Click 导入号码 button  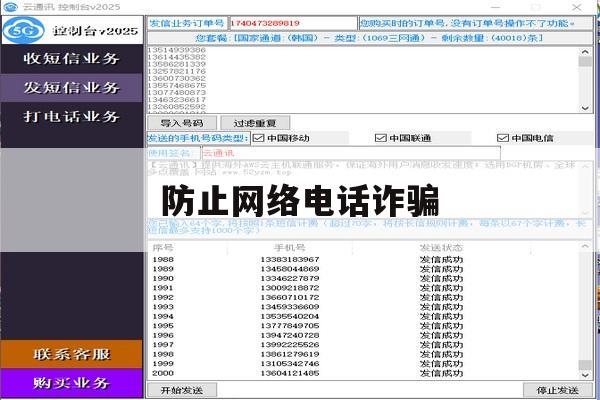[x=182, y=123]
